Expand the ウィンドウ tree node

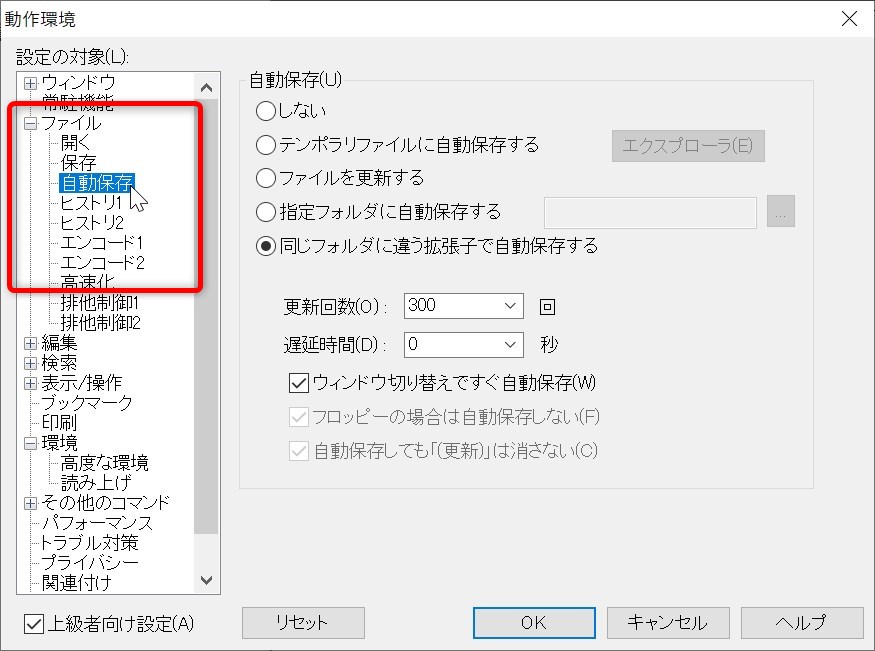tap(31, 83)
